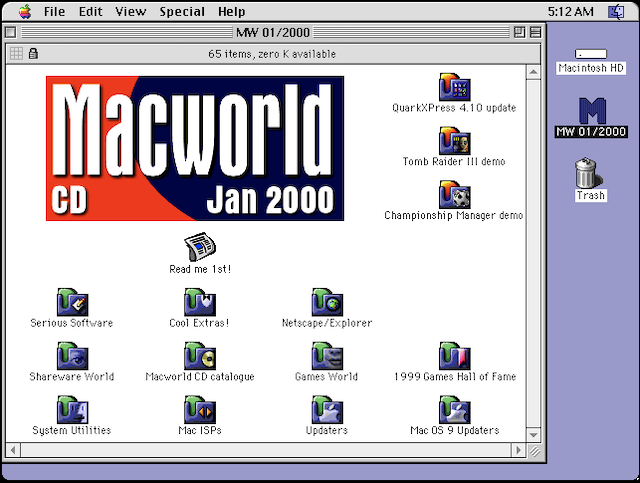Select the MW 01/2000 CD desktop icon
Screen dimensions: 640x483
coord(592,111)
